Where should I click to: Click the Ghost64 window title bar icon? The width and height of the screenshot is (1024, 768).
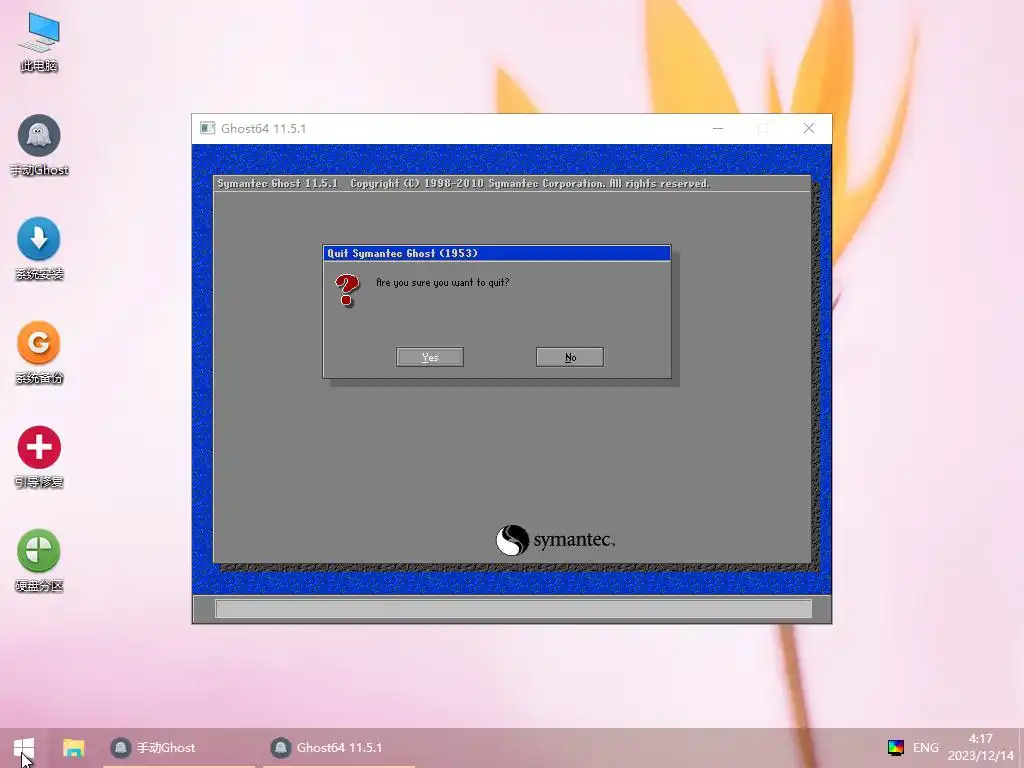pos(208,128)
